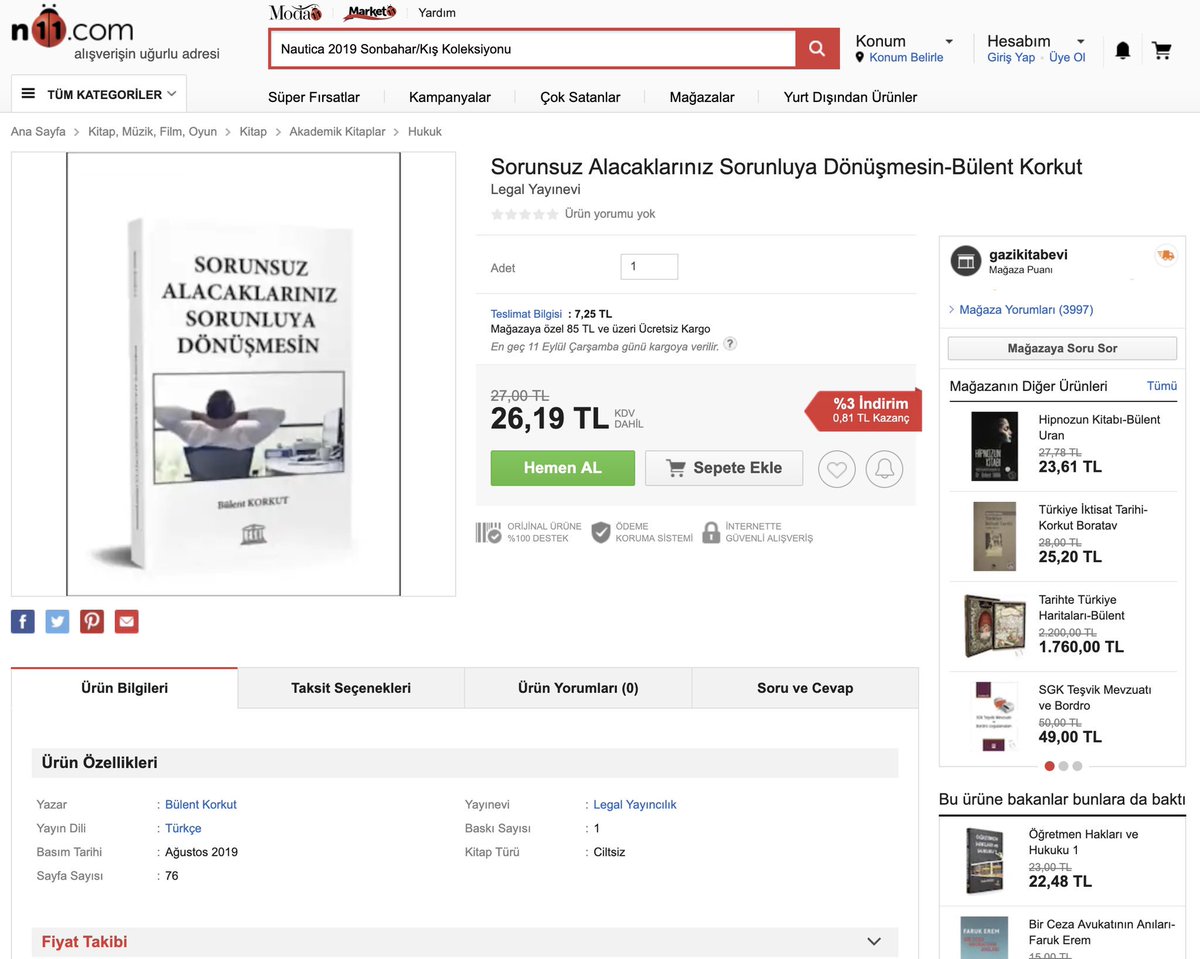Share product via email icon
Image resolution: width=1200 pixels, height=959 pixels.
coord(127,621)
